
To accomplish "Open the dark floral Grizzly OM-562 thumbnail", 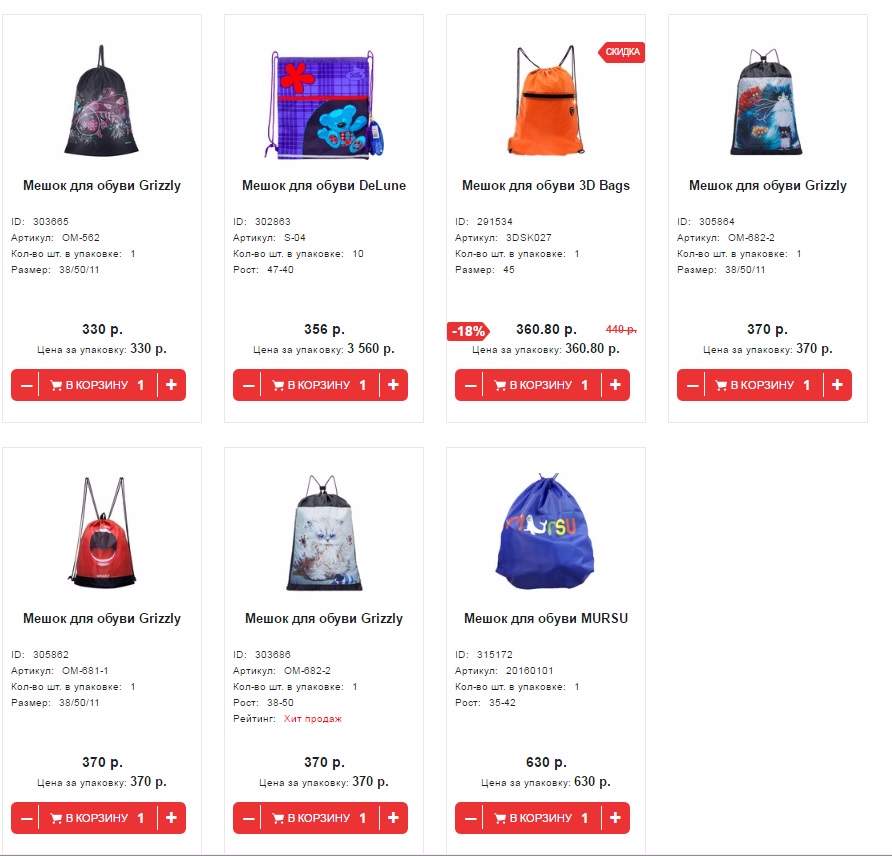I will point(101,100).
